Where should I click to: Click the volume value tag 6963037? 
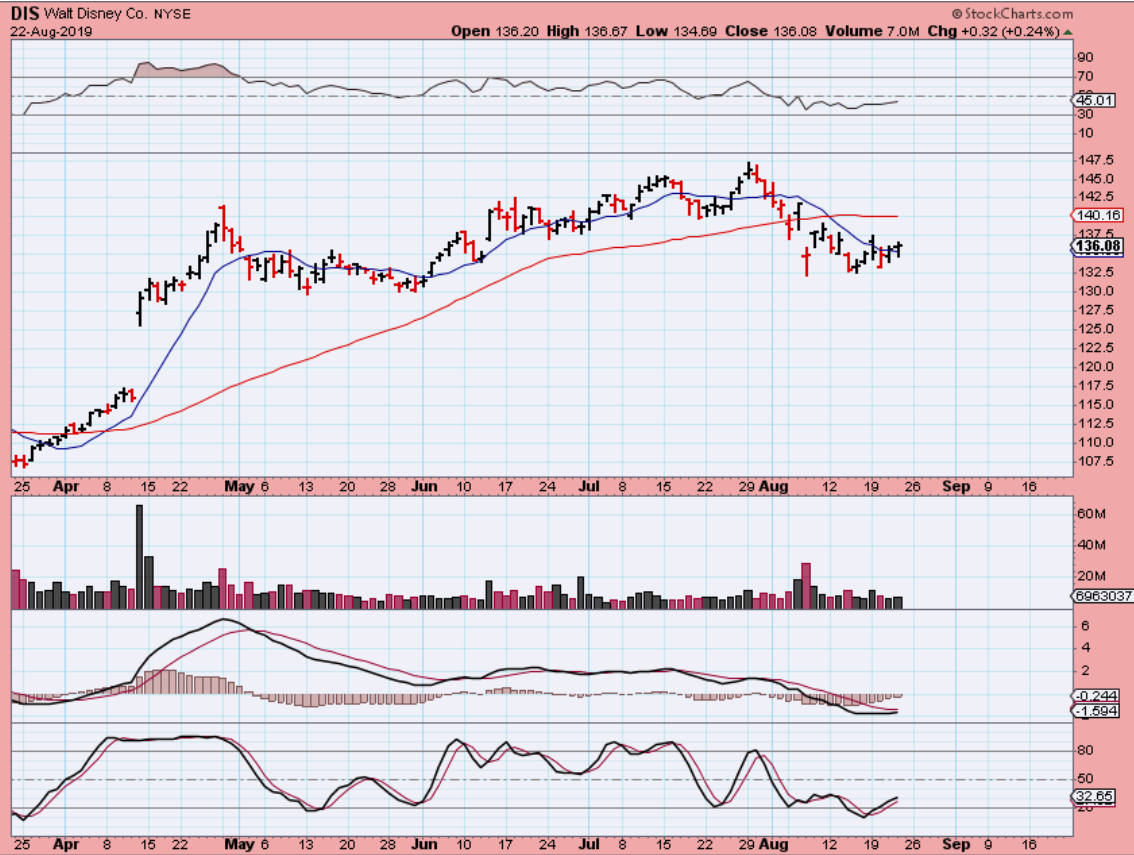coord(1101,596)
